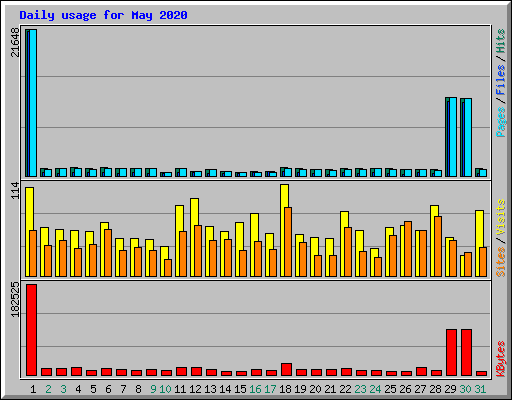Click the red KBytes legend label
This screenshot has height=400, width=512.
tap(500, 359)
